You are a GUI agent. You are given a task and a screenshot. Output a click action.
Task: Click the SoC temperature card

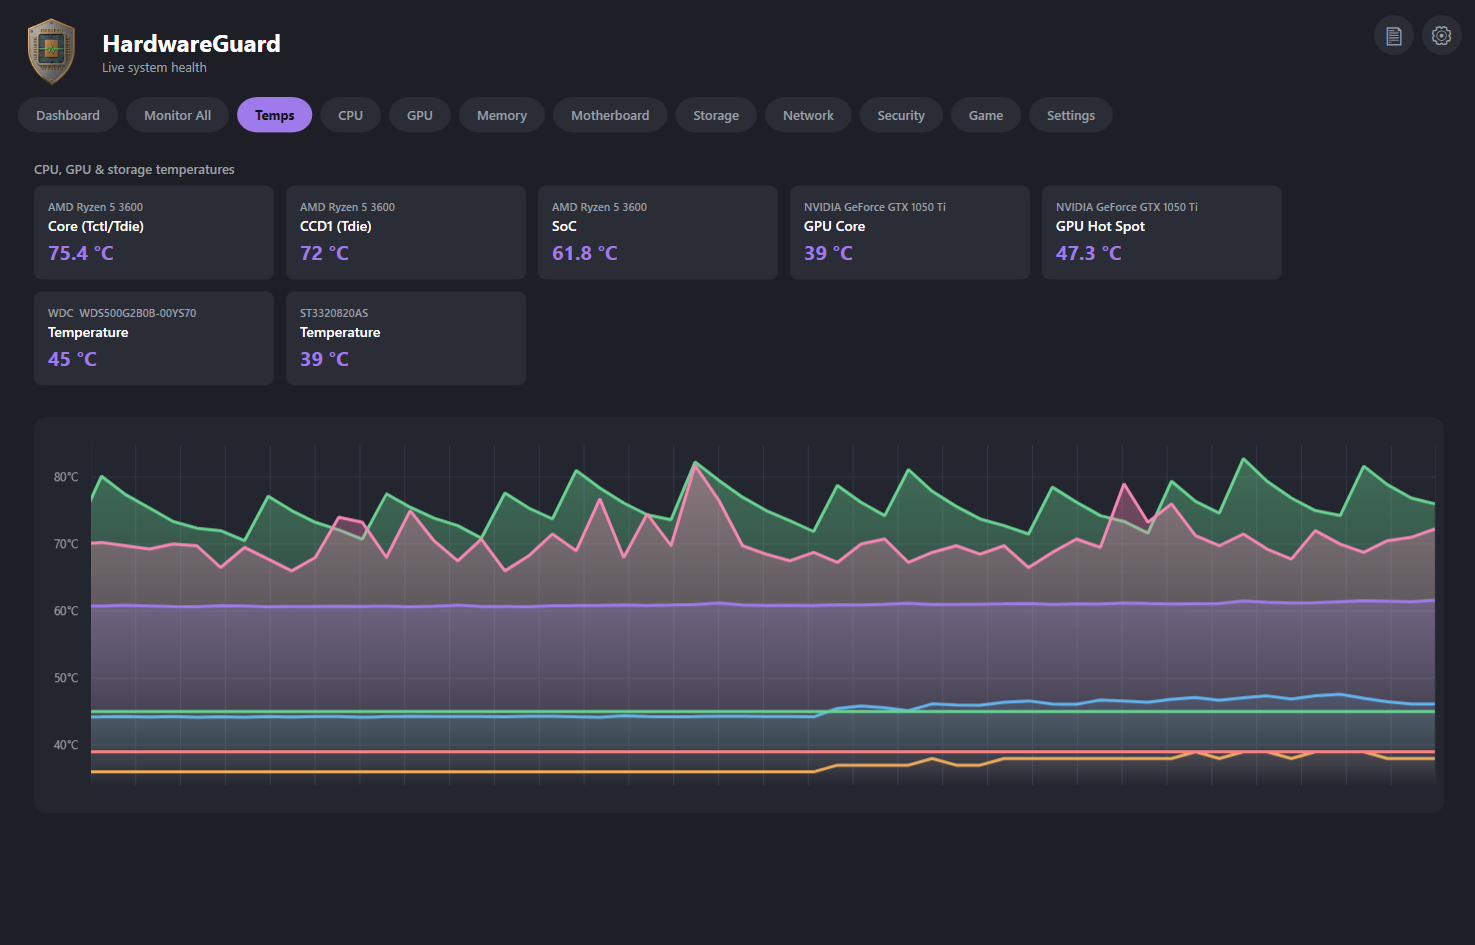click(x=658, y=232)
